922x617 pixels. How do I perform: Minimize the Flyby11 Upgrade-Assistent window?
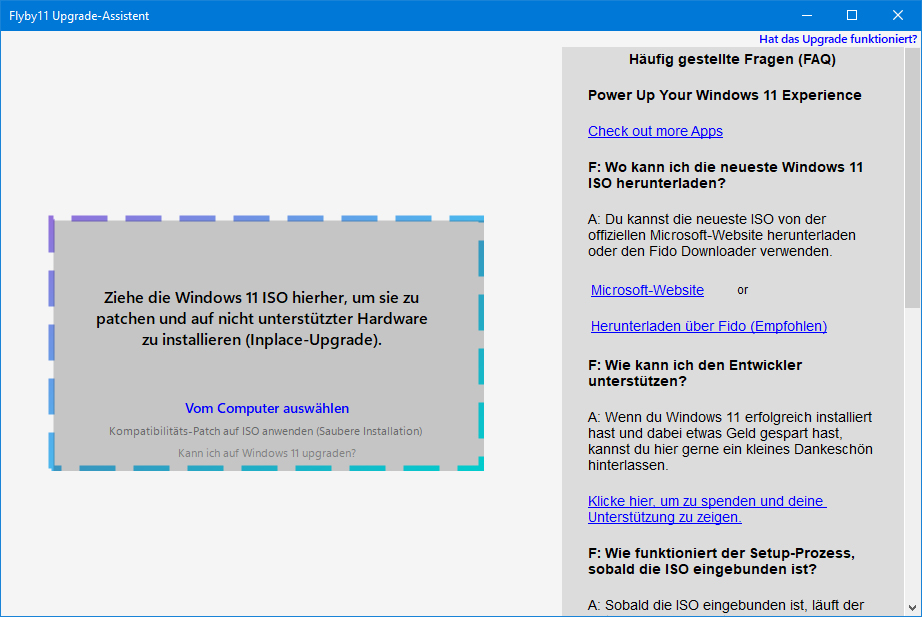point(807,15)
